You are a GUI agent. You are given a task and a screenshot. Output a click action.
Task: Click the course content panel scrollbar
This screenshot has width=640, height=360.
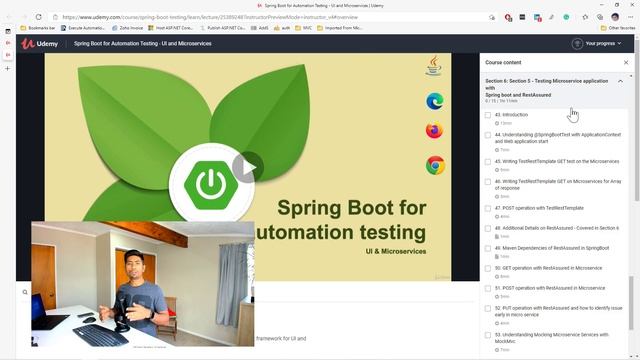[631, 303]
